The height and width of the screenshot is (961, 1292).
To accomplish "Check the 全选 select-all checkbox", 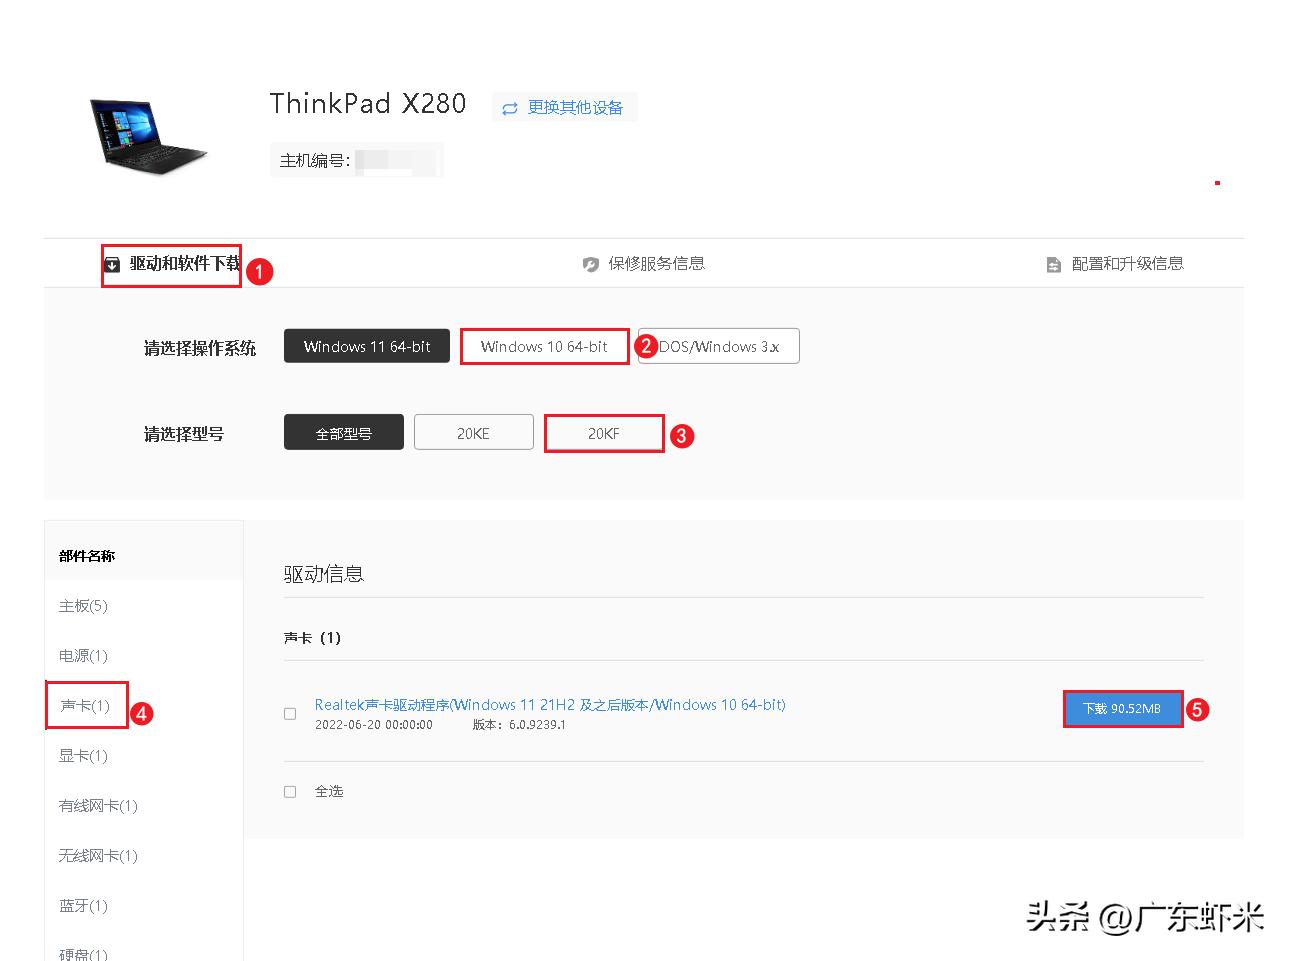I will point(290,791).
